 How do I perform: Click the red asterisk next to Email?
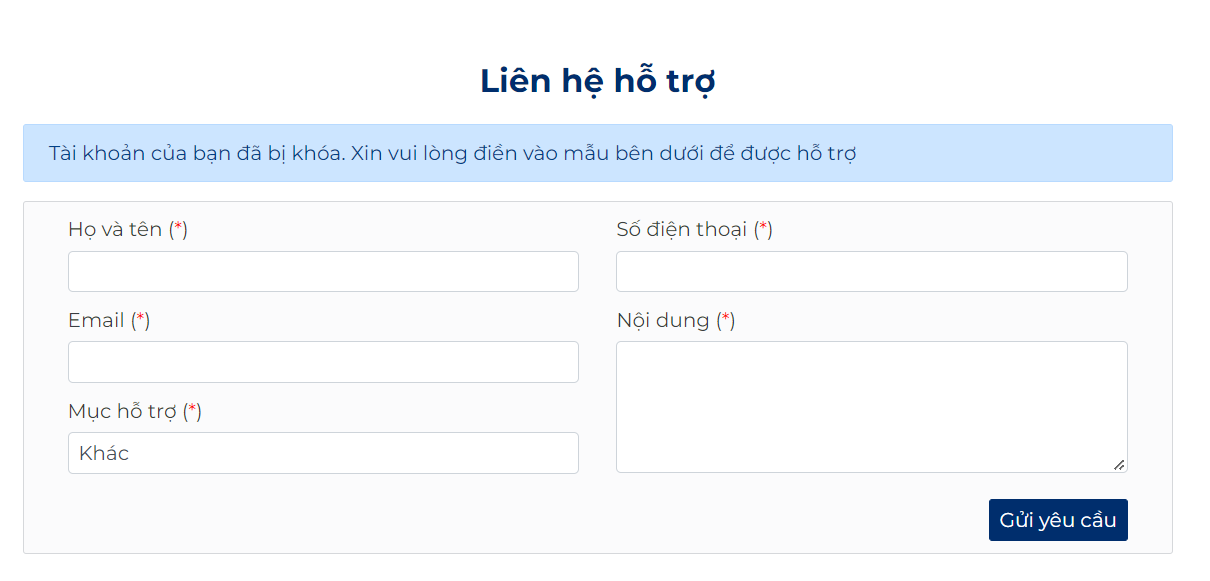[x=141, y=320]
